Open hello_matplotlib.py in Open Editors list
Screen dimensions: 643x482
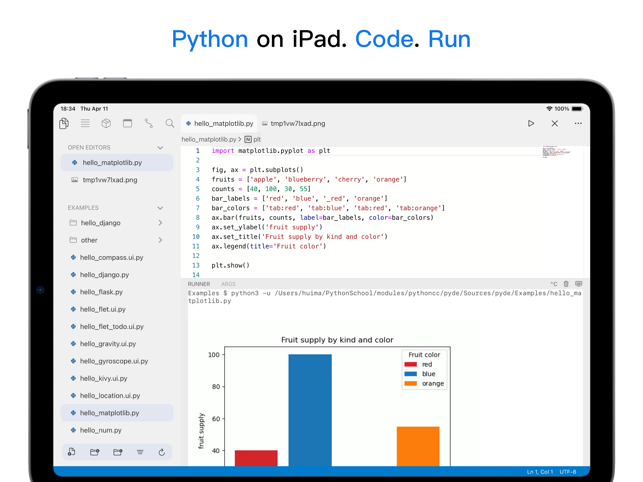117,162
